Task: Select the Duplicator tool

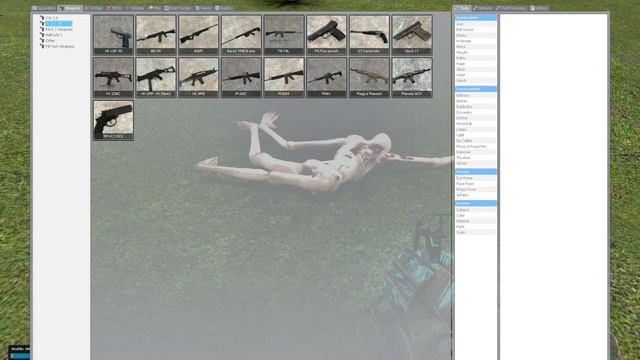Action: pos(476,107)
